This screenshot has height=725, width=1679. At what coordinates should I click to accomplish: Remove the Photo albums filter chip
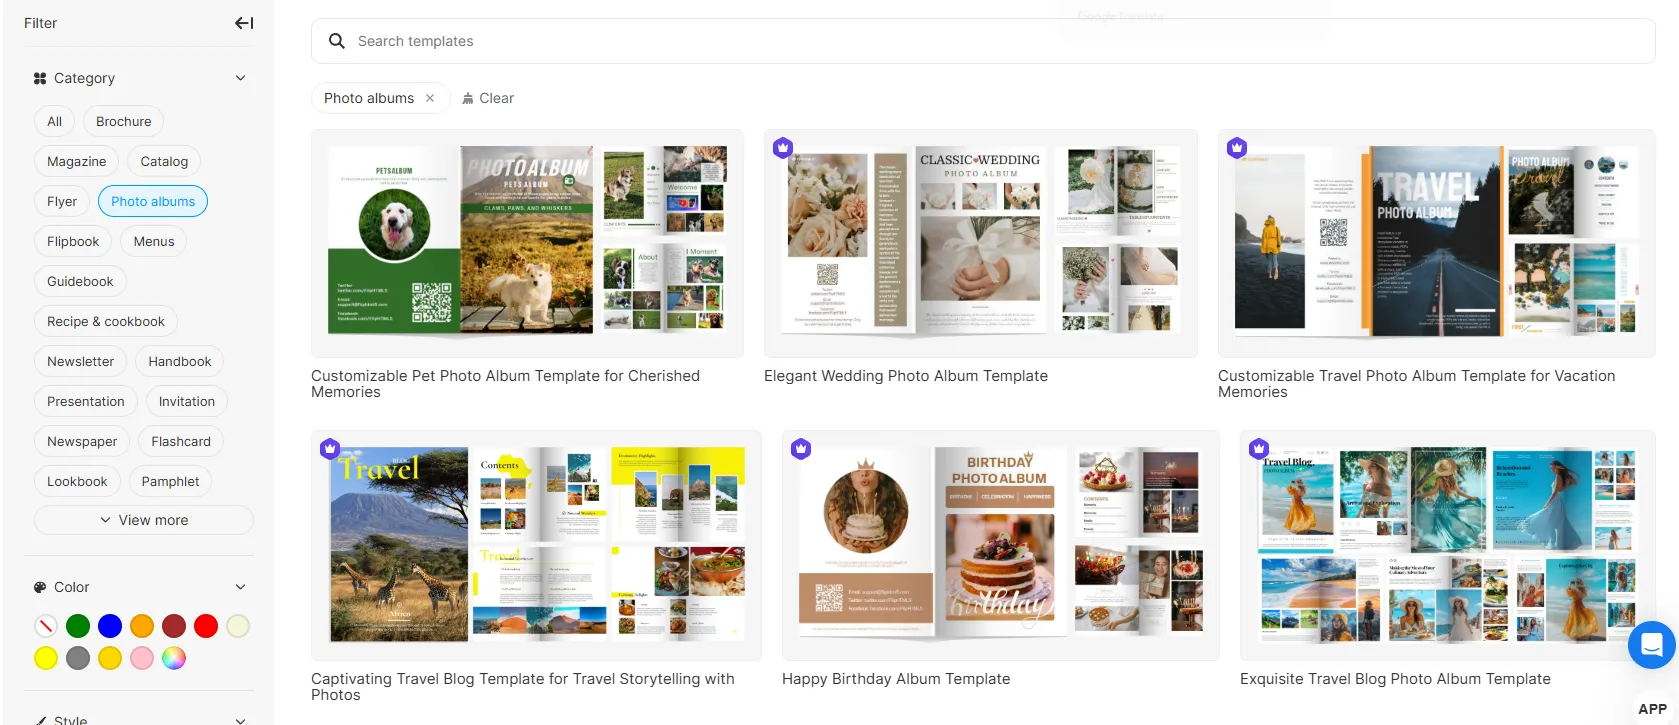point(430,98)
